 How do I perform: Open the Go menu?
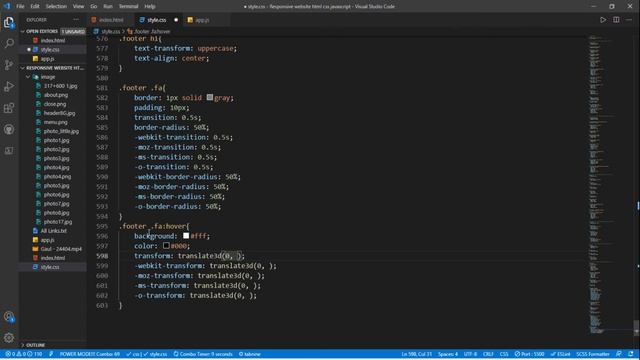(93, 6)
